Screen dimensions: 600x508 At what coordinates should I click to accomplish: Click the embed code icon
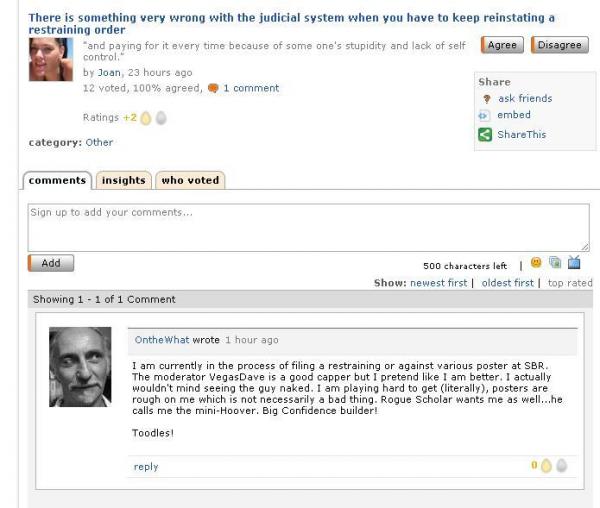(x=485, y=116)
